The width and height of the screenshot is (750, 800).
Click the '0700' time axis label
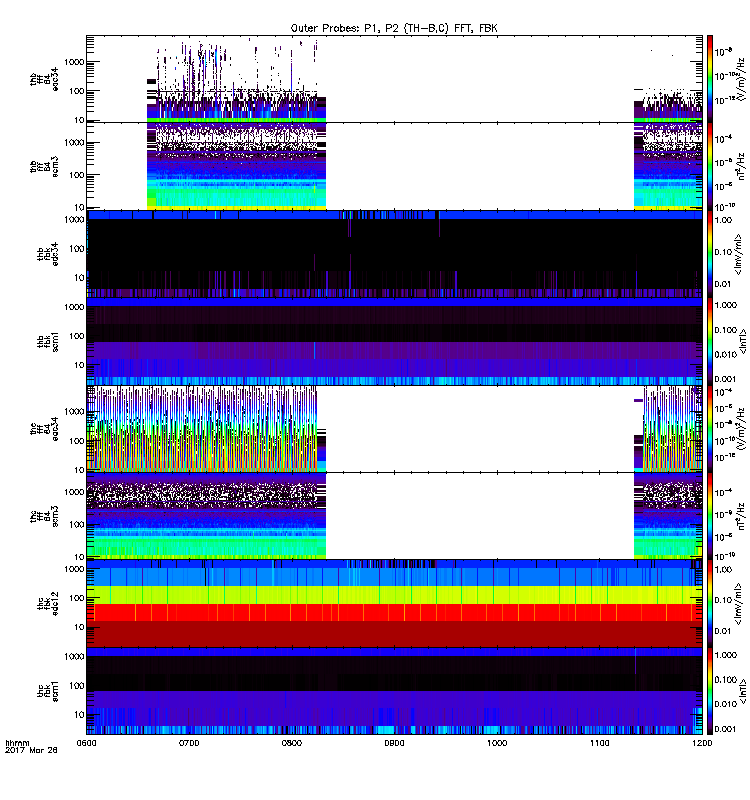[189, 743]
